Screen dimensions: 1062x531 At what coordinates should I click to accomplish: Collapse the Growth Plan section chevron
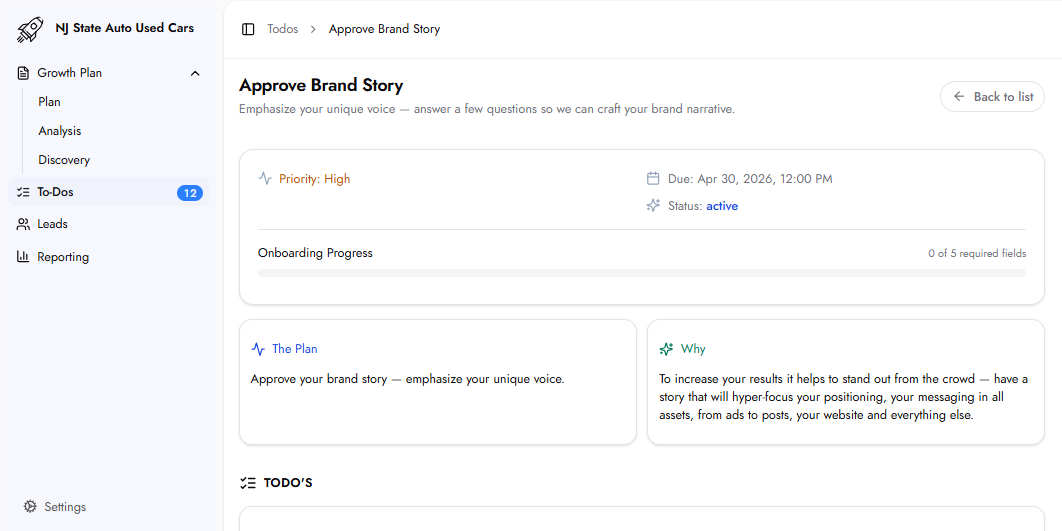pyautogui.click(x=195, y=73)
